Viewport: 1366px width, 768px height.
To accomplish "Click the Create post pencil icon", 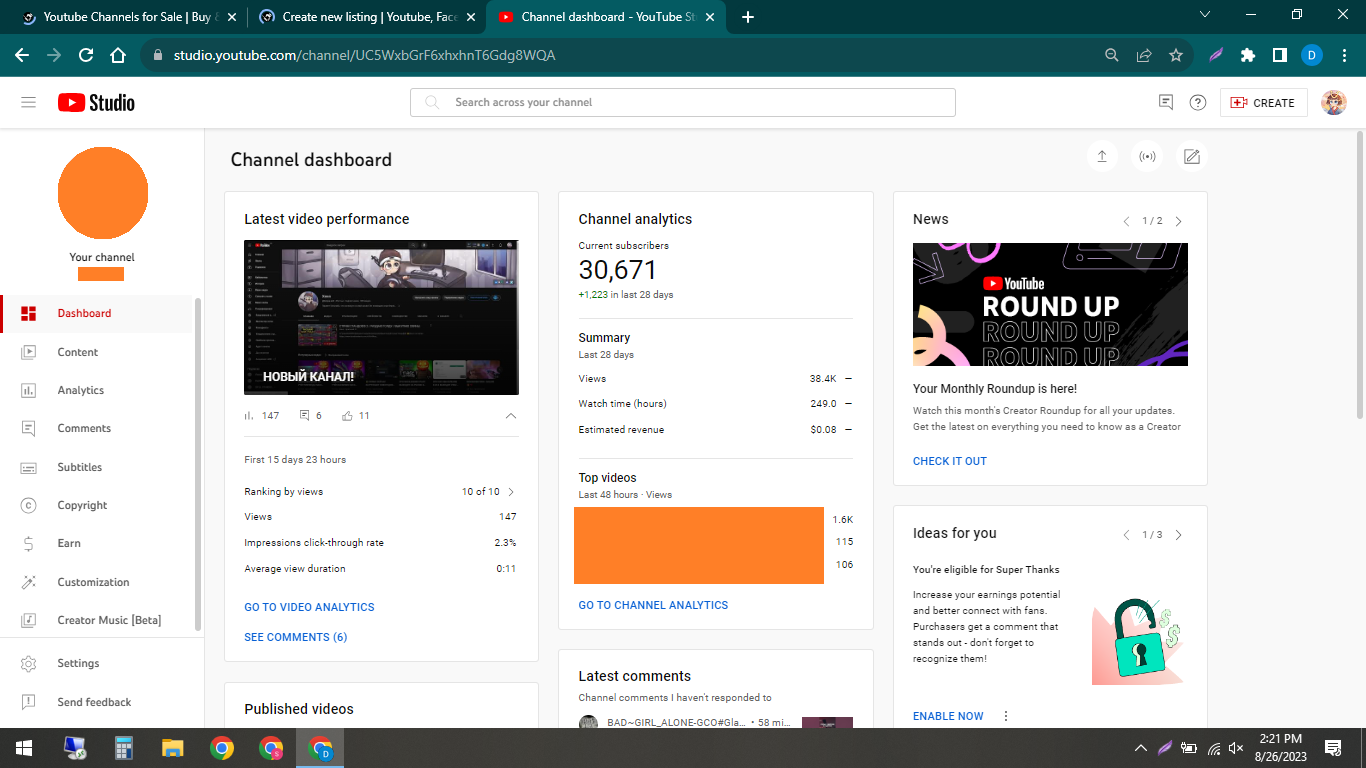I will tap(1192, 157).
